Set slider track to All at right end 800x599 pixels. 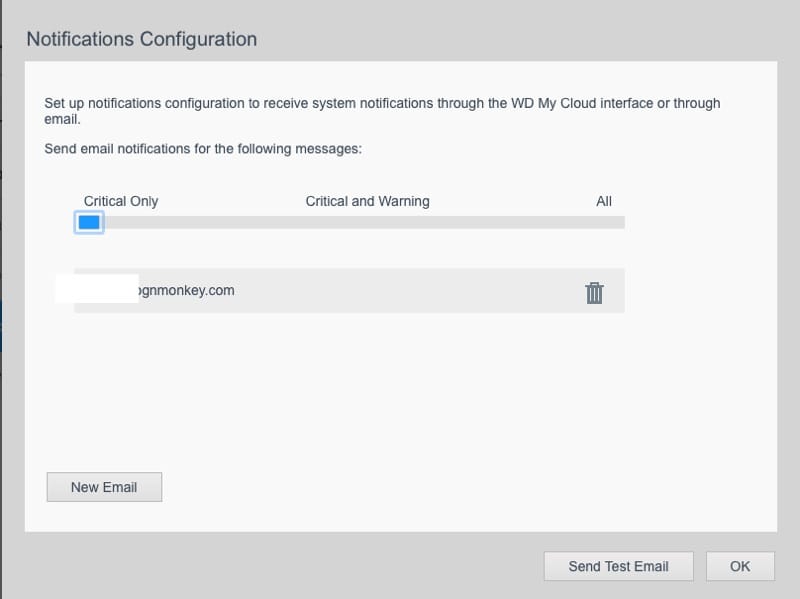click(x=616, y=222)
